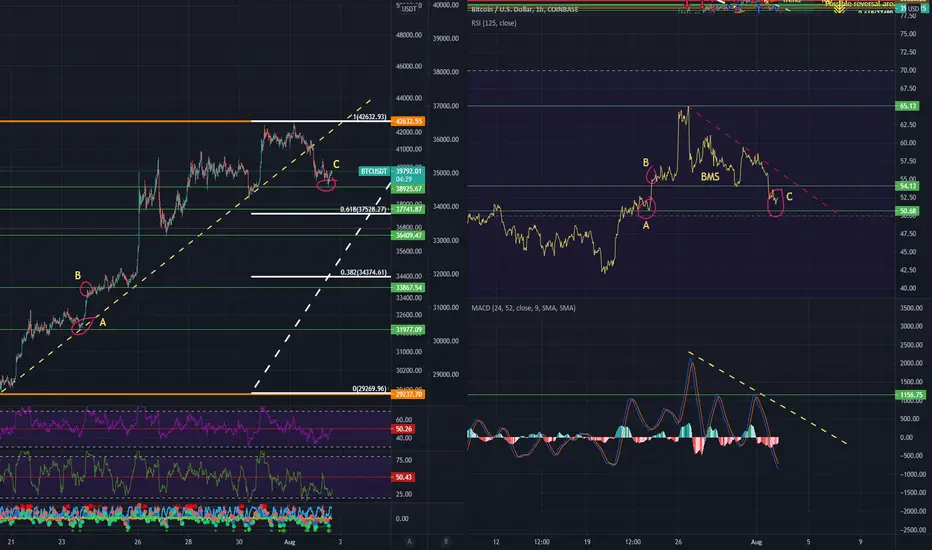Click date 30 on left time axis
Viewport: 932px width, 550px height.
(x=239, y=542)
